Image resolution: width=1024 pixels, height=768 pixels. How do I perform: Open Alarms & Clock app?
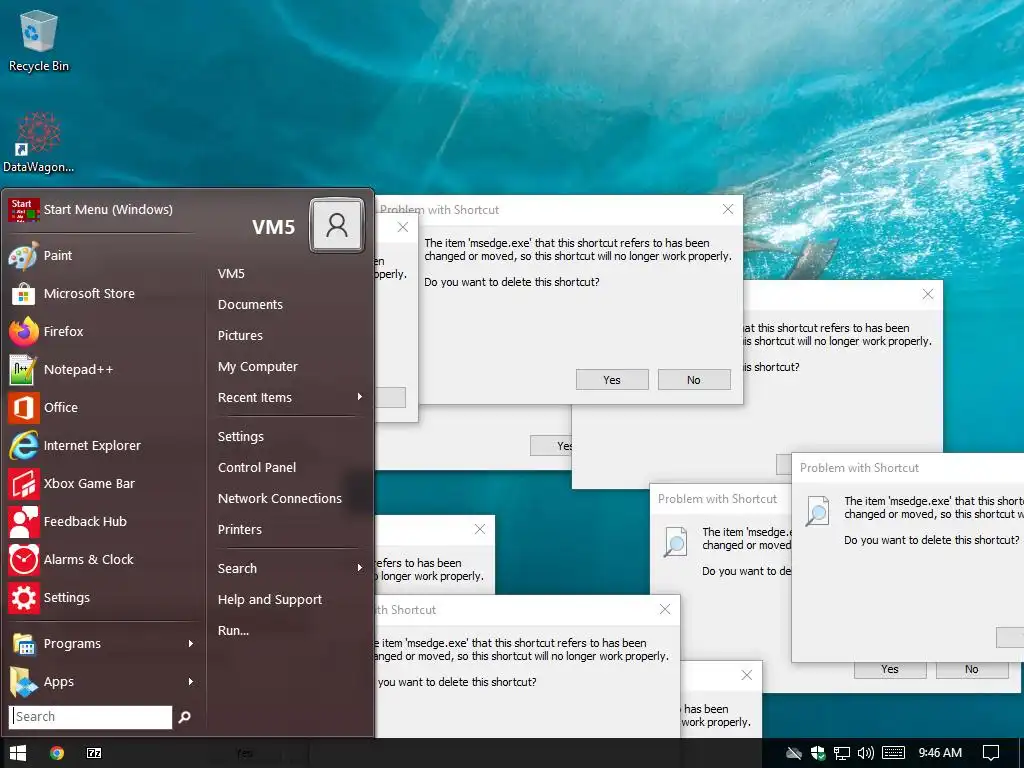(x=104, y=560)
